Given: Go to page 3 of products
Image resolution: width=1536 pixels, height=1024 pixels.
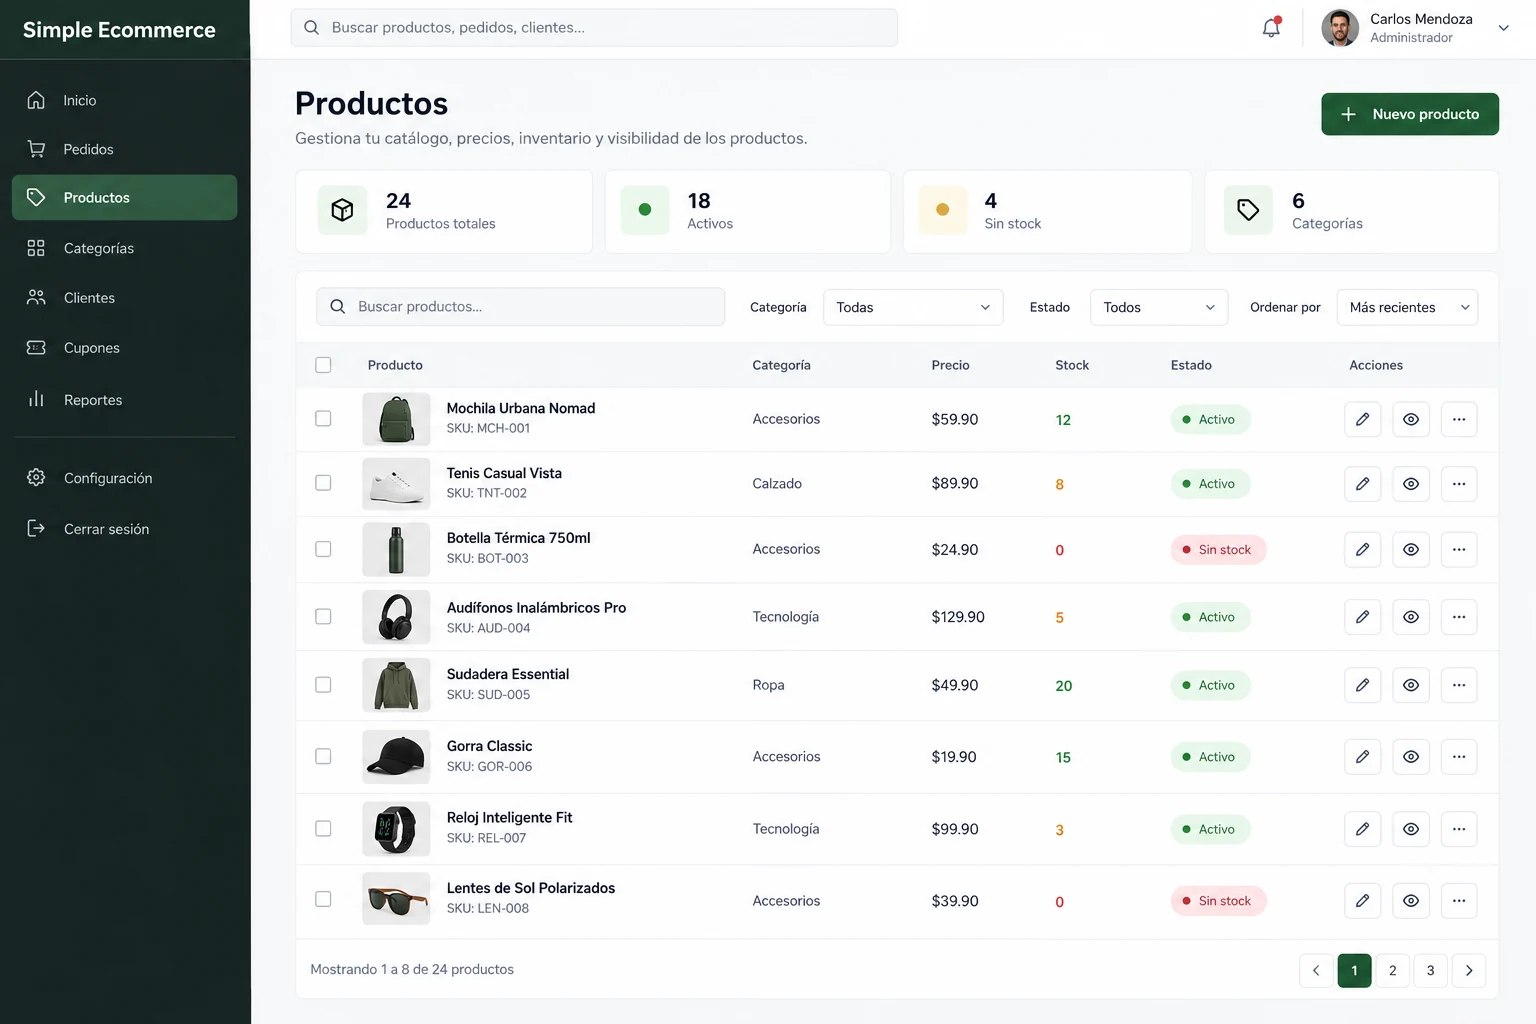Looking at the screenshot, I should (x=1431, y=970).
